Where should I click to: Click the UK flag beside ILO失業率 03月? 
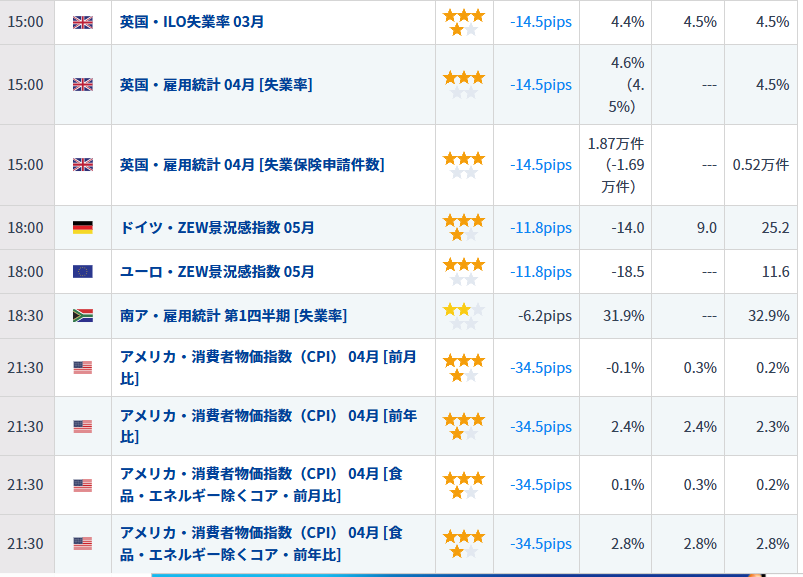[83, 22]
